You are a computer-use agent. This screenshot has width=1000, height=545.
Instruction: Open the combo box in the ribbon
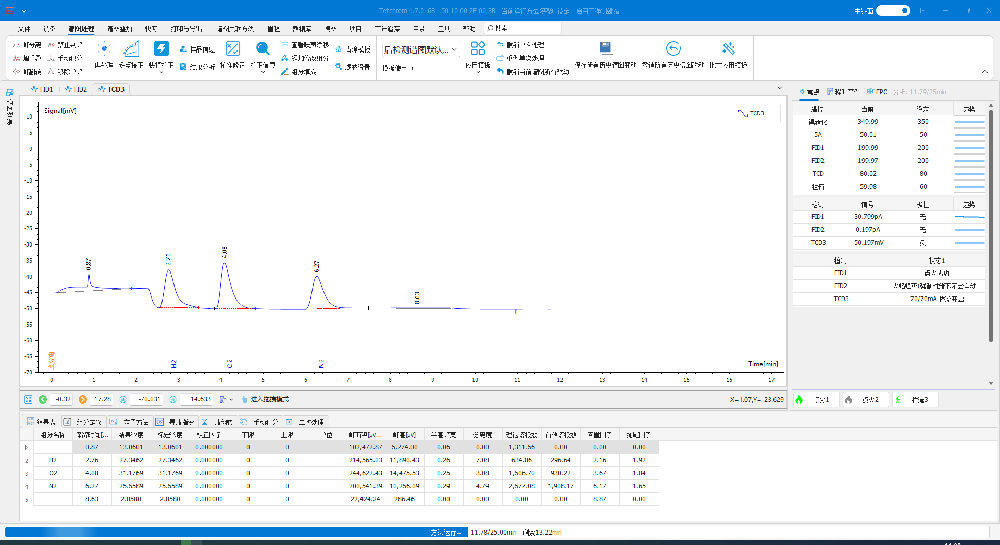click(x=420, y=49)
